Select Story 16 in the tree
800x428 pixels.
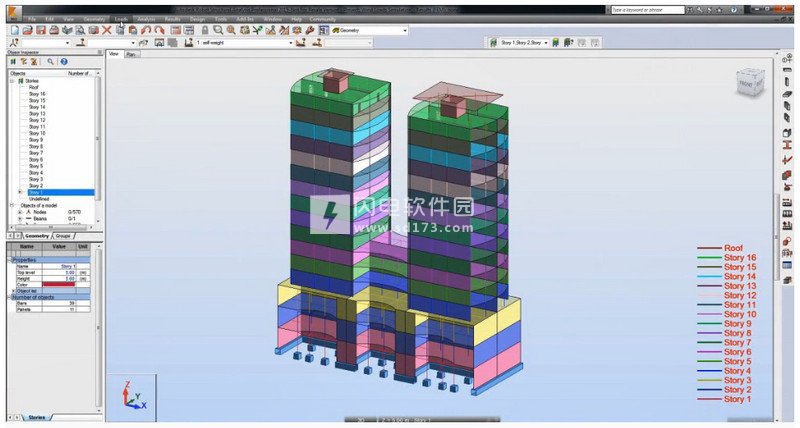click(x=37, y=94)
